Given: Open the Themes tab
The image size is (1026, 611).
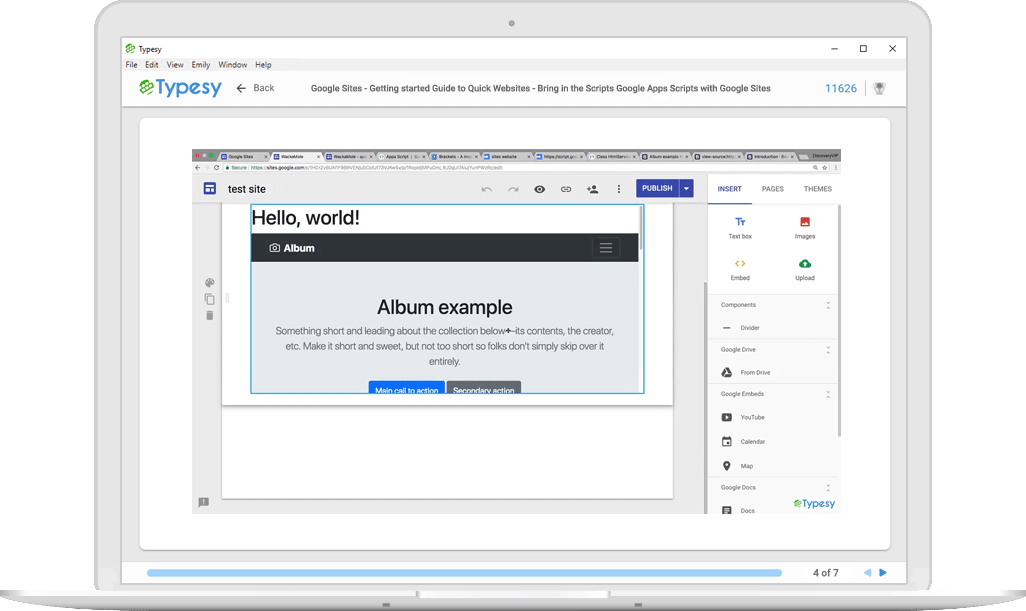Looking at the screenshot, I should pyautogui.click(x=817, y=189).
